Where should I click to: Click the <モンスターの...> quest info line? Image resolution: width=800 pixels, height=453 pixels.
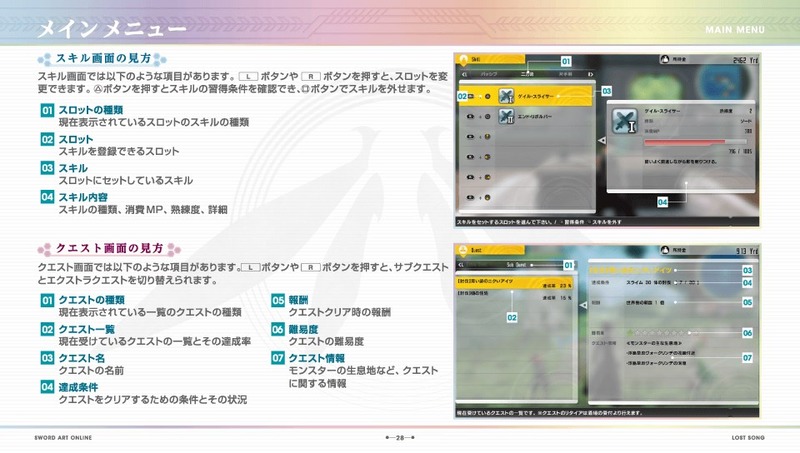pos(654,343)
